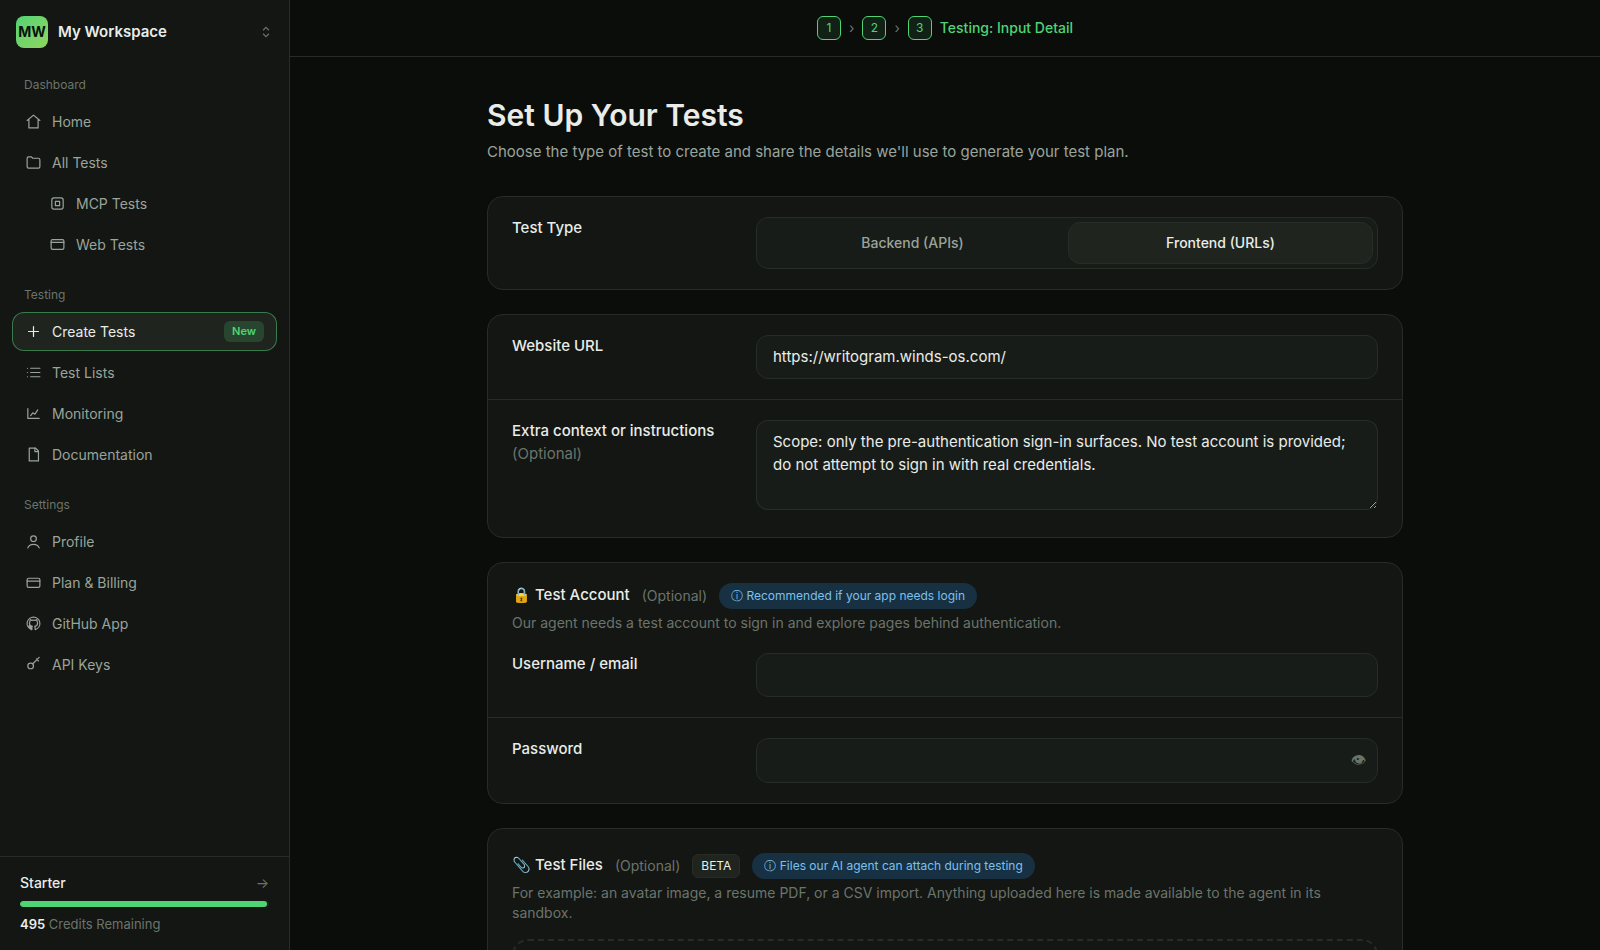Screen dimensions: 1600x950
Task: Open All Tests in the sidebar
Action: point(144,163)
